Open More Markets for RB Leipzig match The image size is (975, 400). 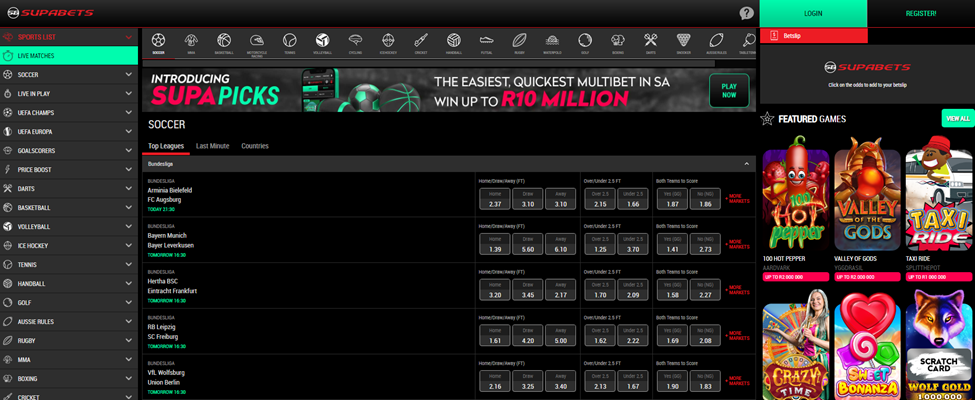738,336
